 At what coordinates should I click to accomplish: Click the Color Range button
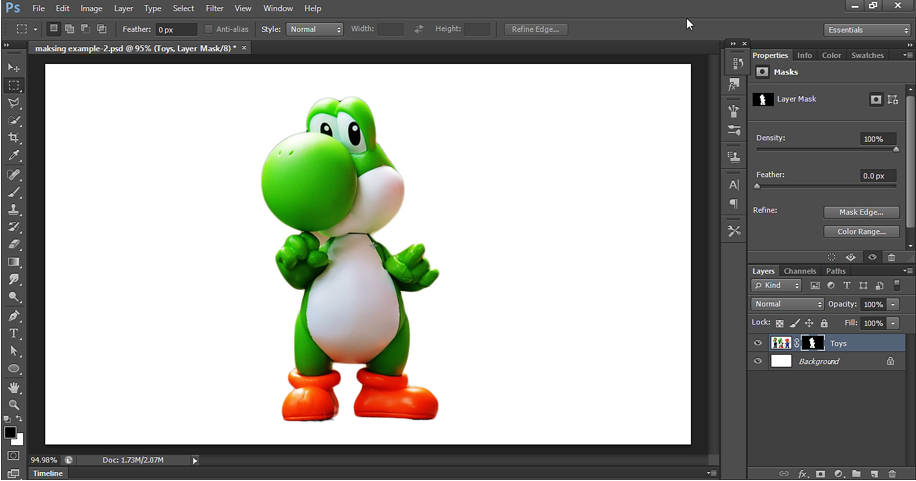pos(861,231)
